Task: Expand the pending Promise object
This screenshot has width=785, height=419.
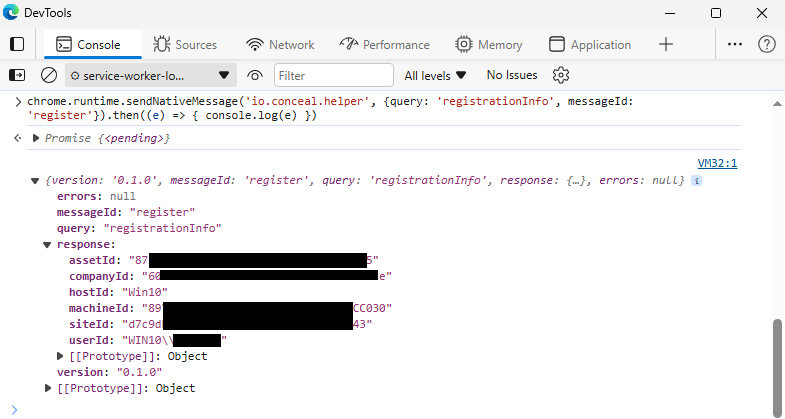Action: pos(36,138)
